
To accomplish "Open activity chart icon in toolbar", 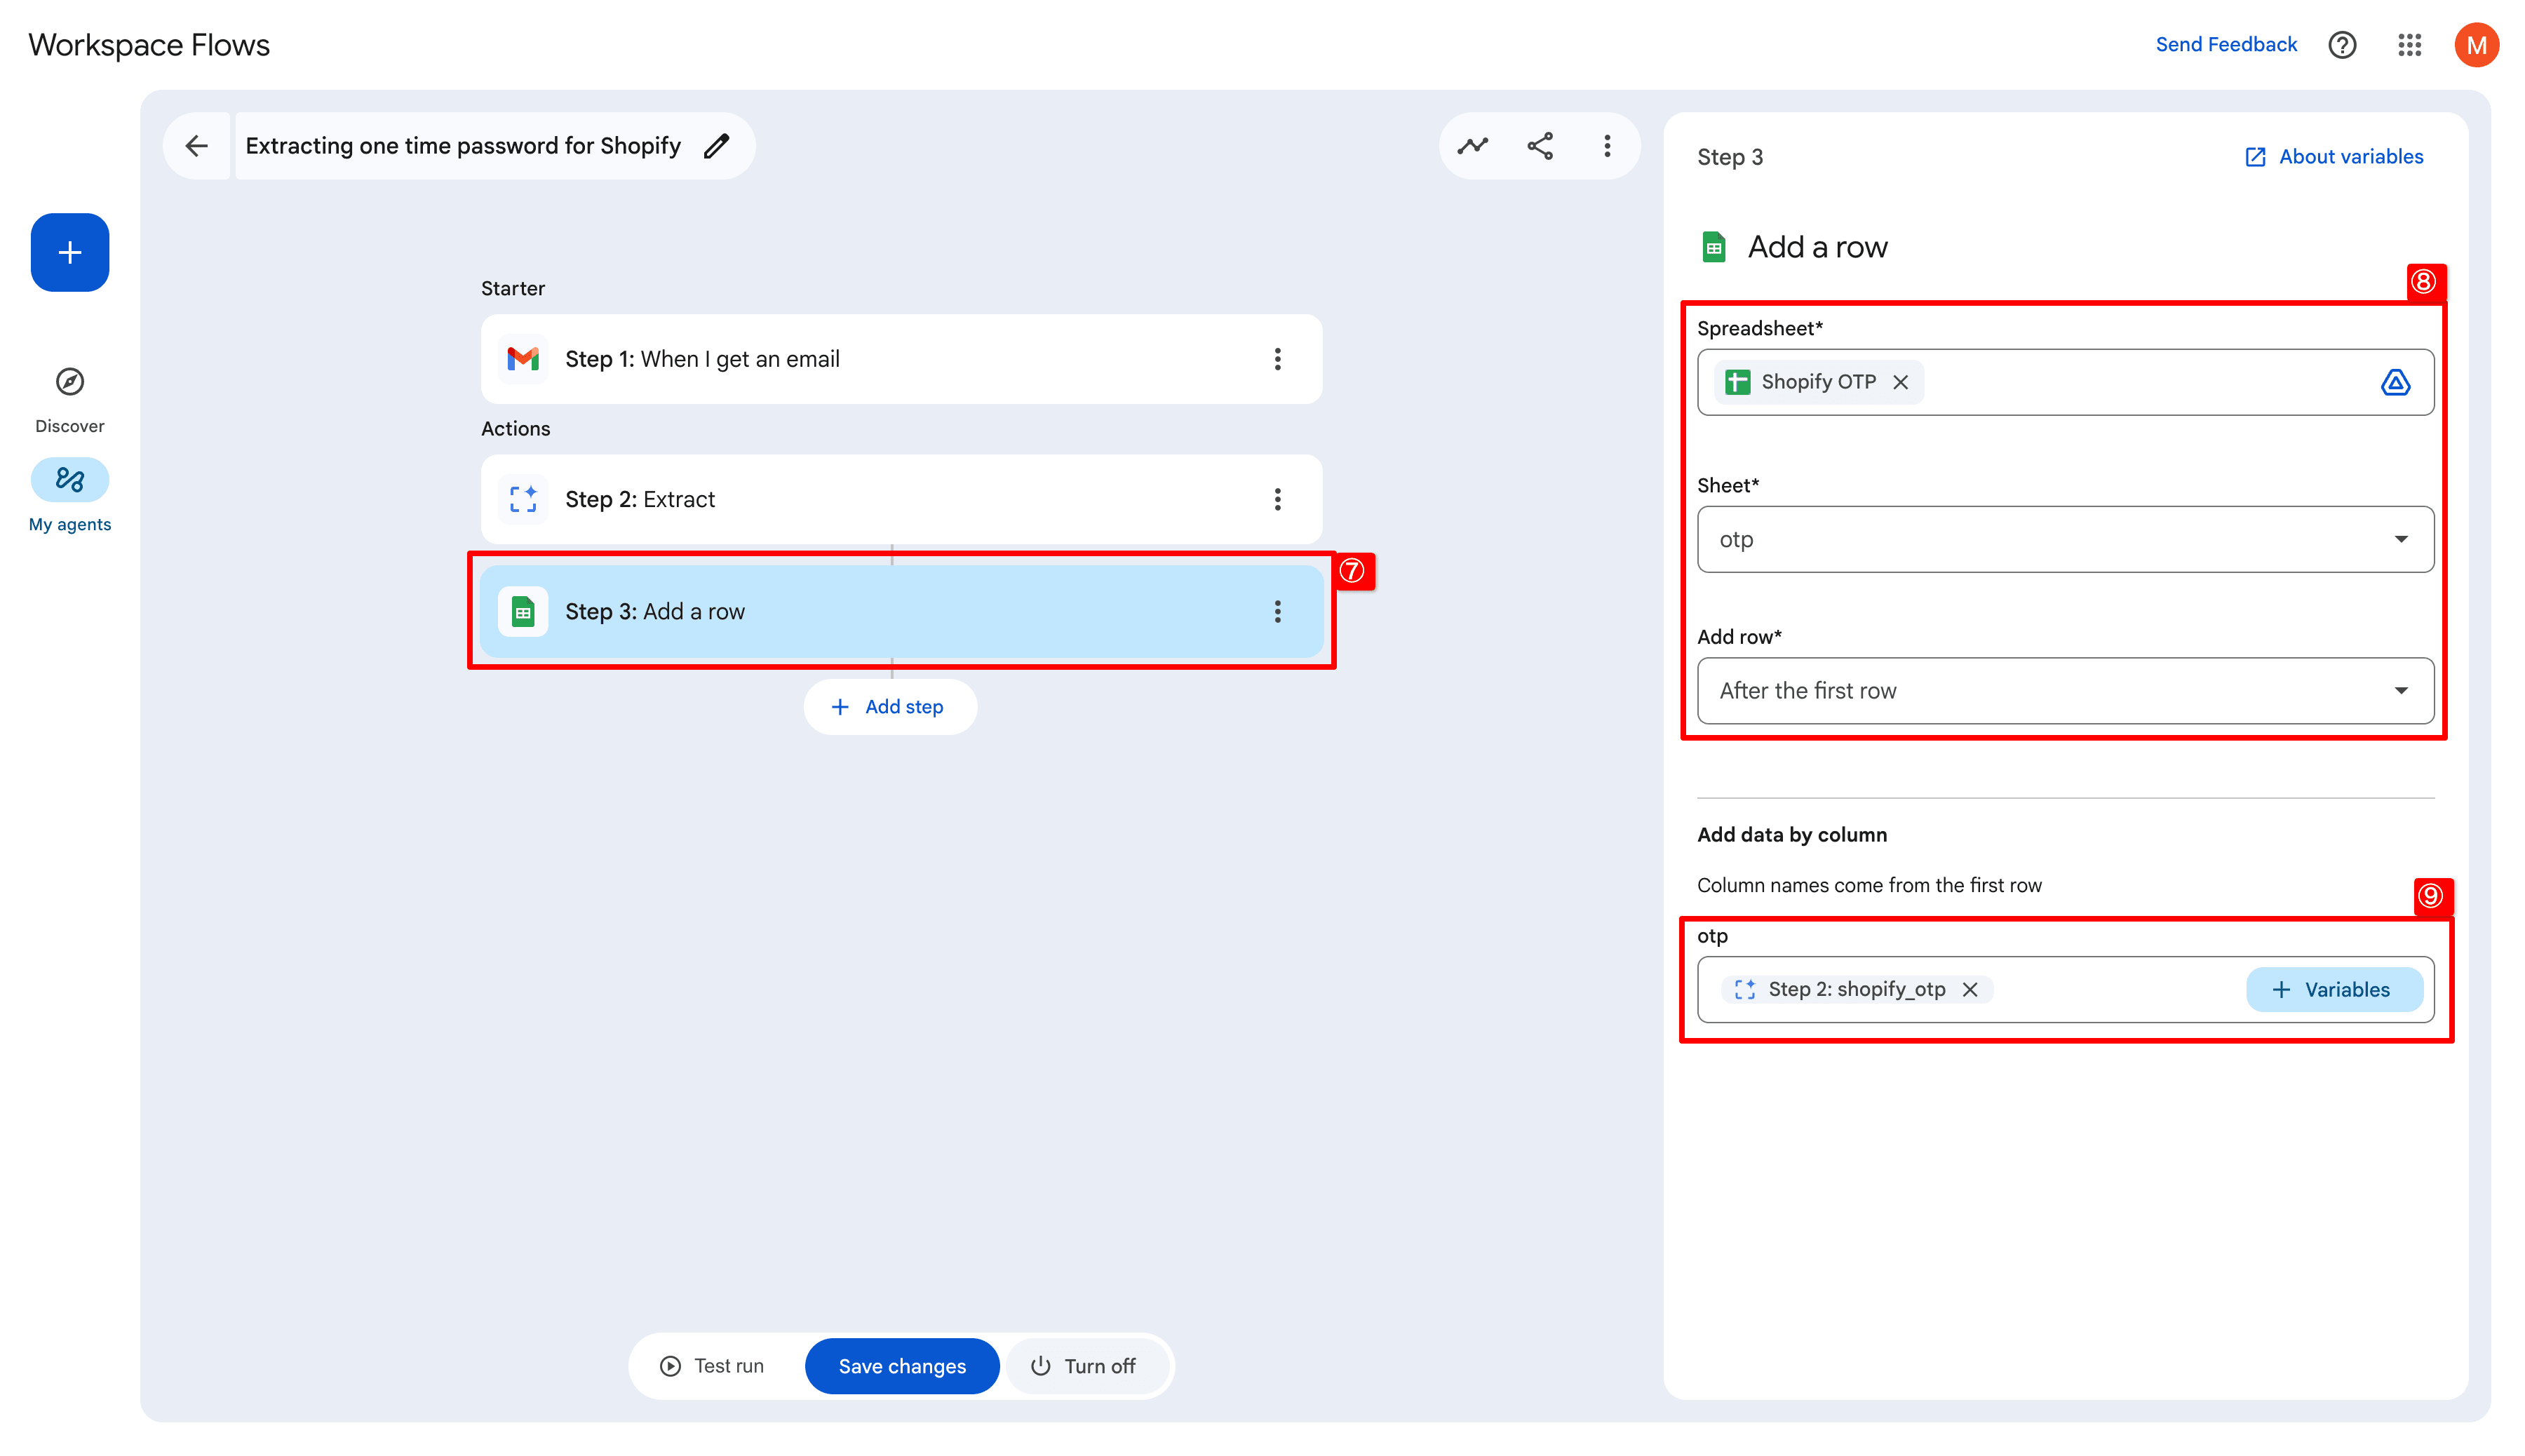I will (x=1472, y=146).
